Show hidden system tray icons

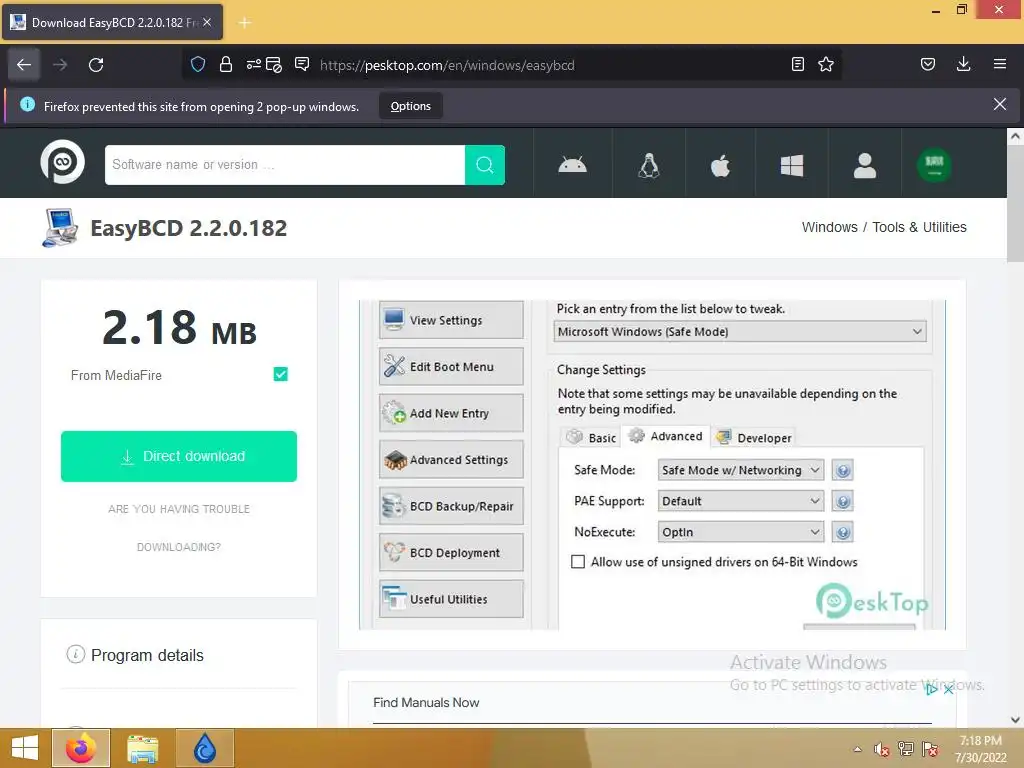(857, 749)
